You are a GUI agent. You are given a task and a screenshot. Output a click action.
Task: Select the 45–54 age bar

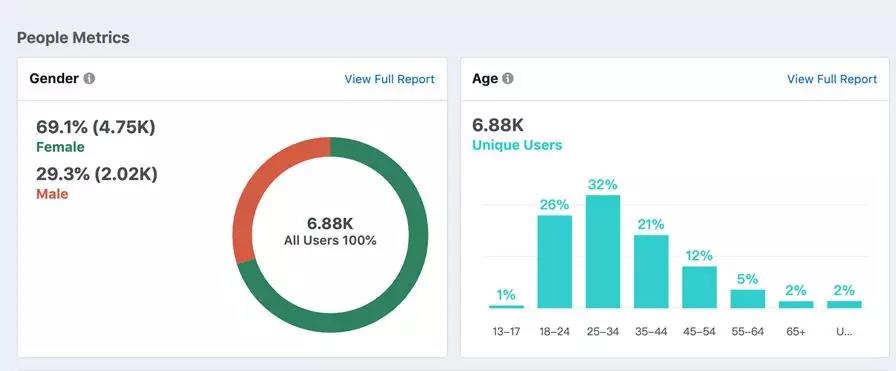click(699, 287)
